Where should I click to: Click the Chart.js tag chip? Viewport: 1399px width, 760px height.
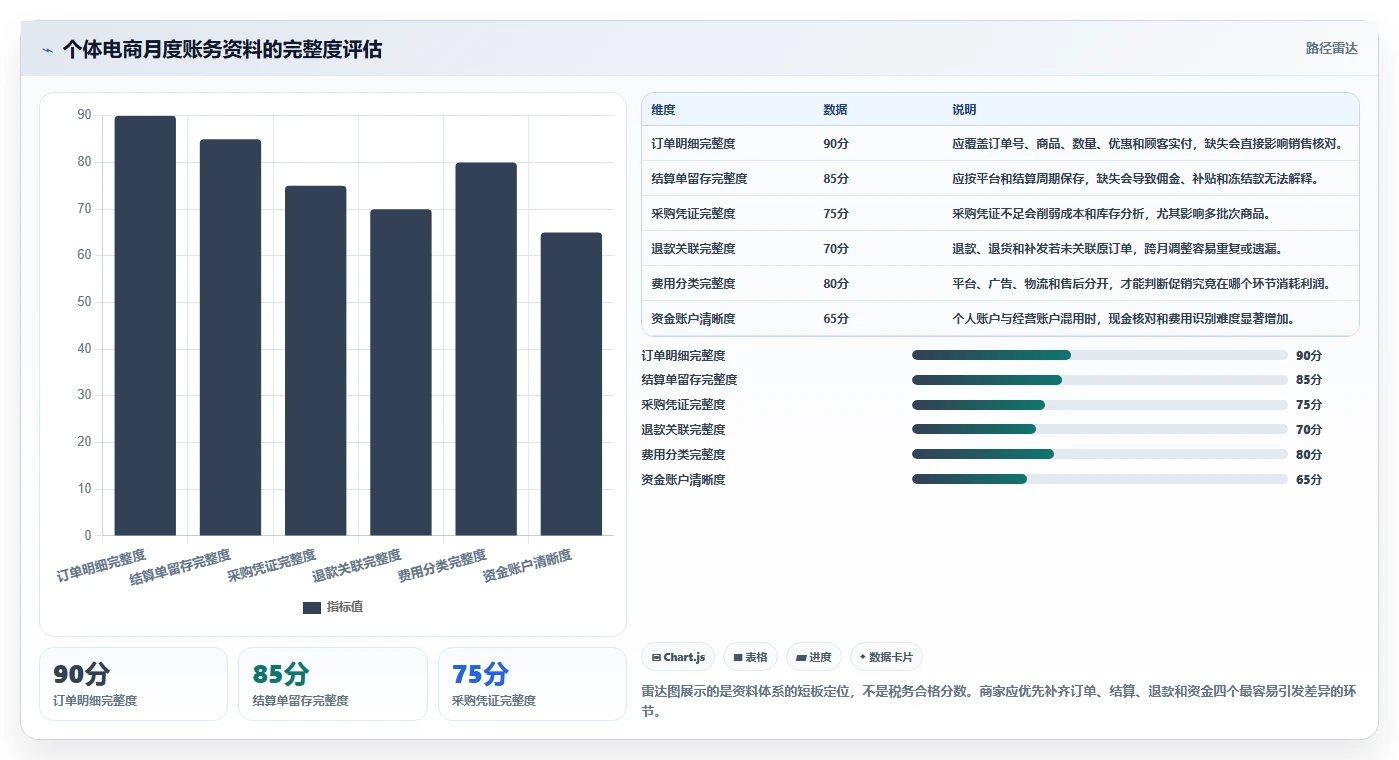(x=678, y=657)
